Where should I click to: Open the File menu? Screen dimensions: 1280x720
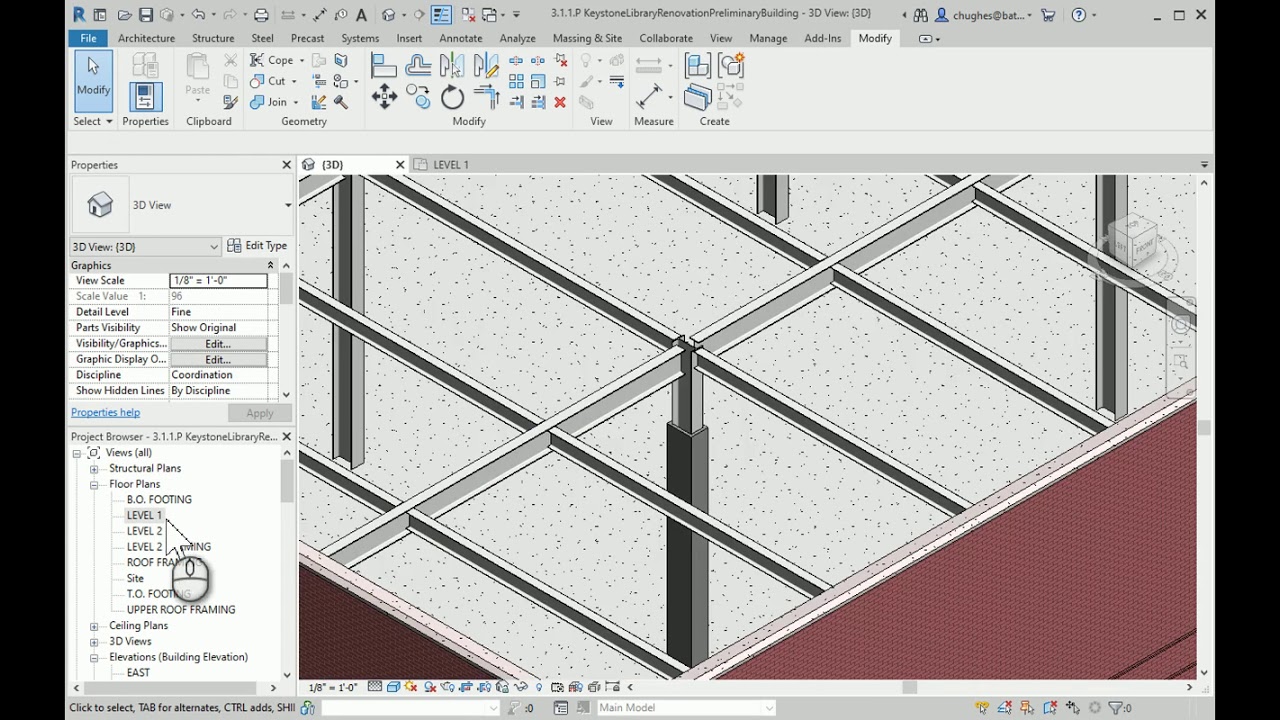click(88, 38)
